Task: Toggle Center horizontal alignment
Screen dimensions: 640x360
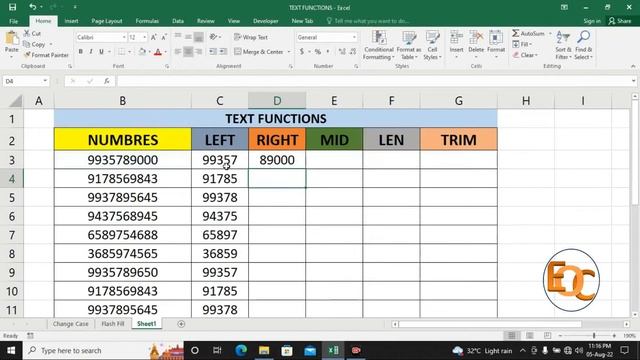Action: click(x=188, y=52)
